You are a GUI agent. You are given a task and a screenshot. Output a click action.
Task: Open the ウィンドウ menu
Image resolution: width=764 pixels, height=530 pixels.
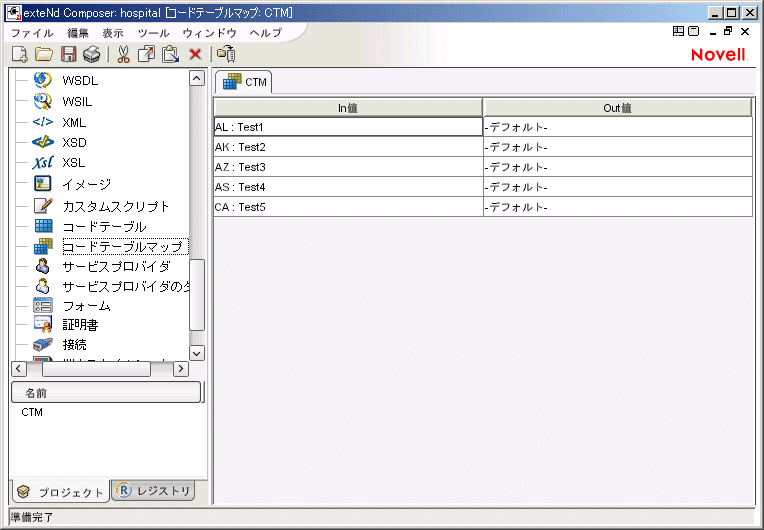pos(210,33)
